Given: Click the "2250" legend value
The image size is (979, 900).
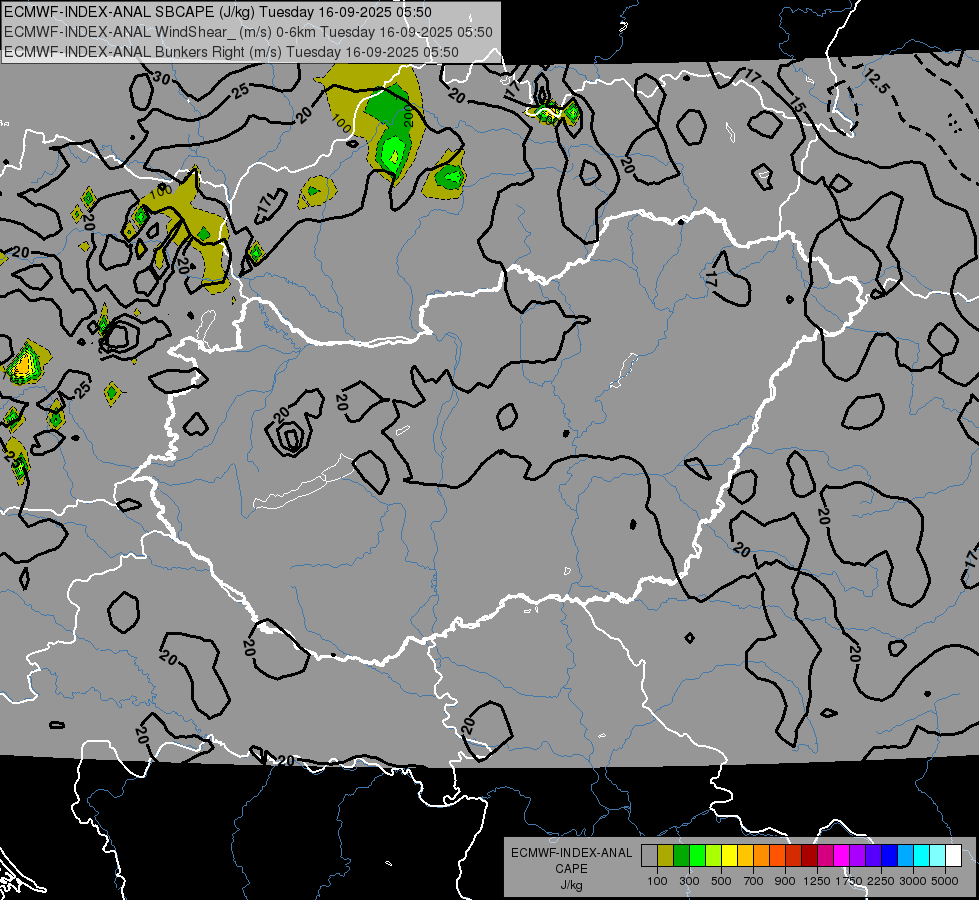Looking at the screenshot, I should click(881, 881).
